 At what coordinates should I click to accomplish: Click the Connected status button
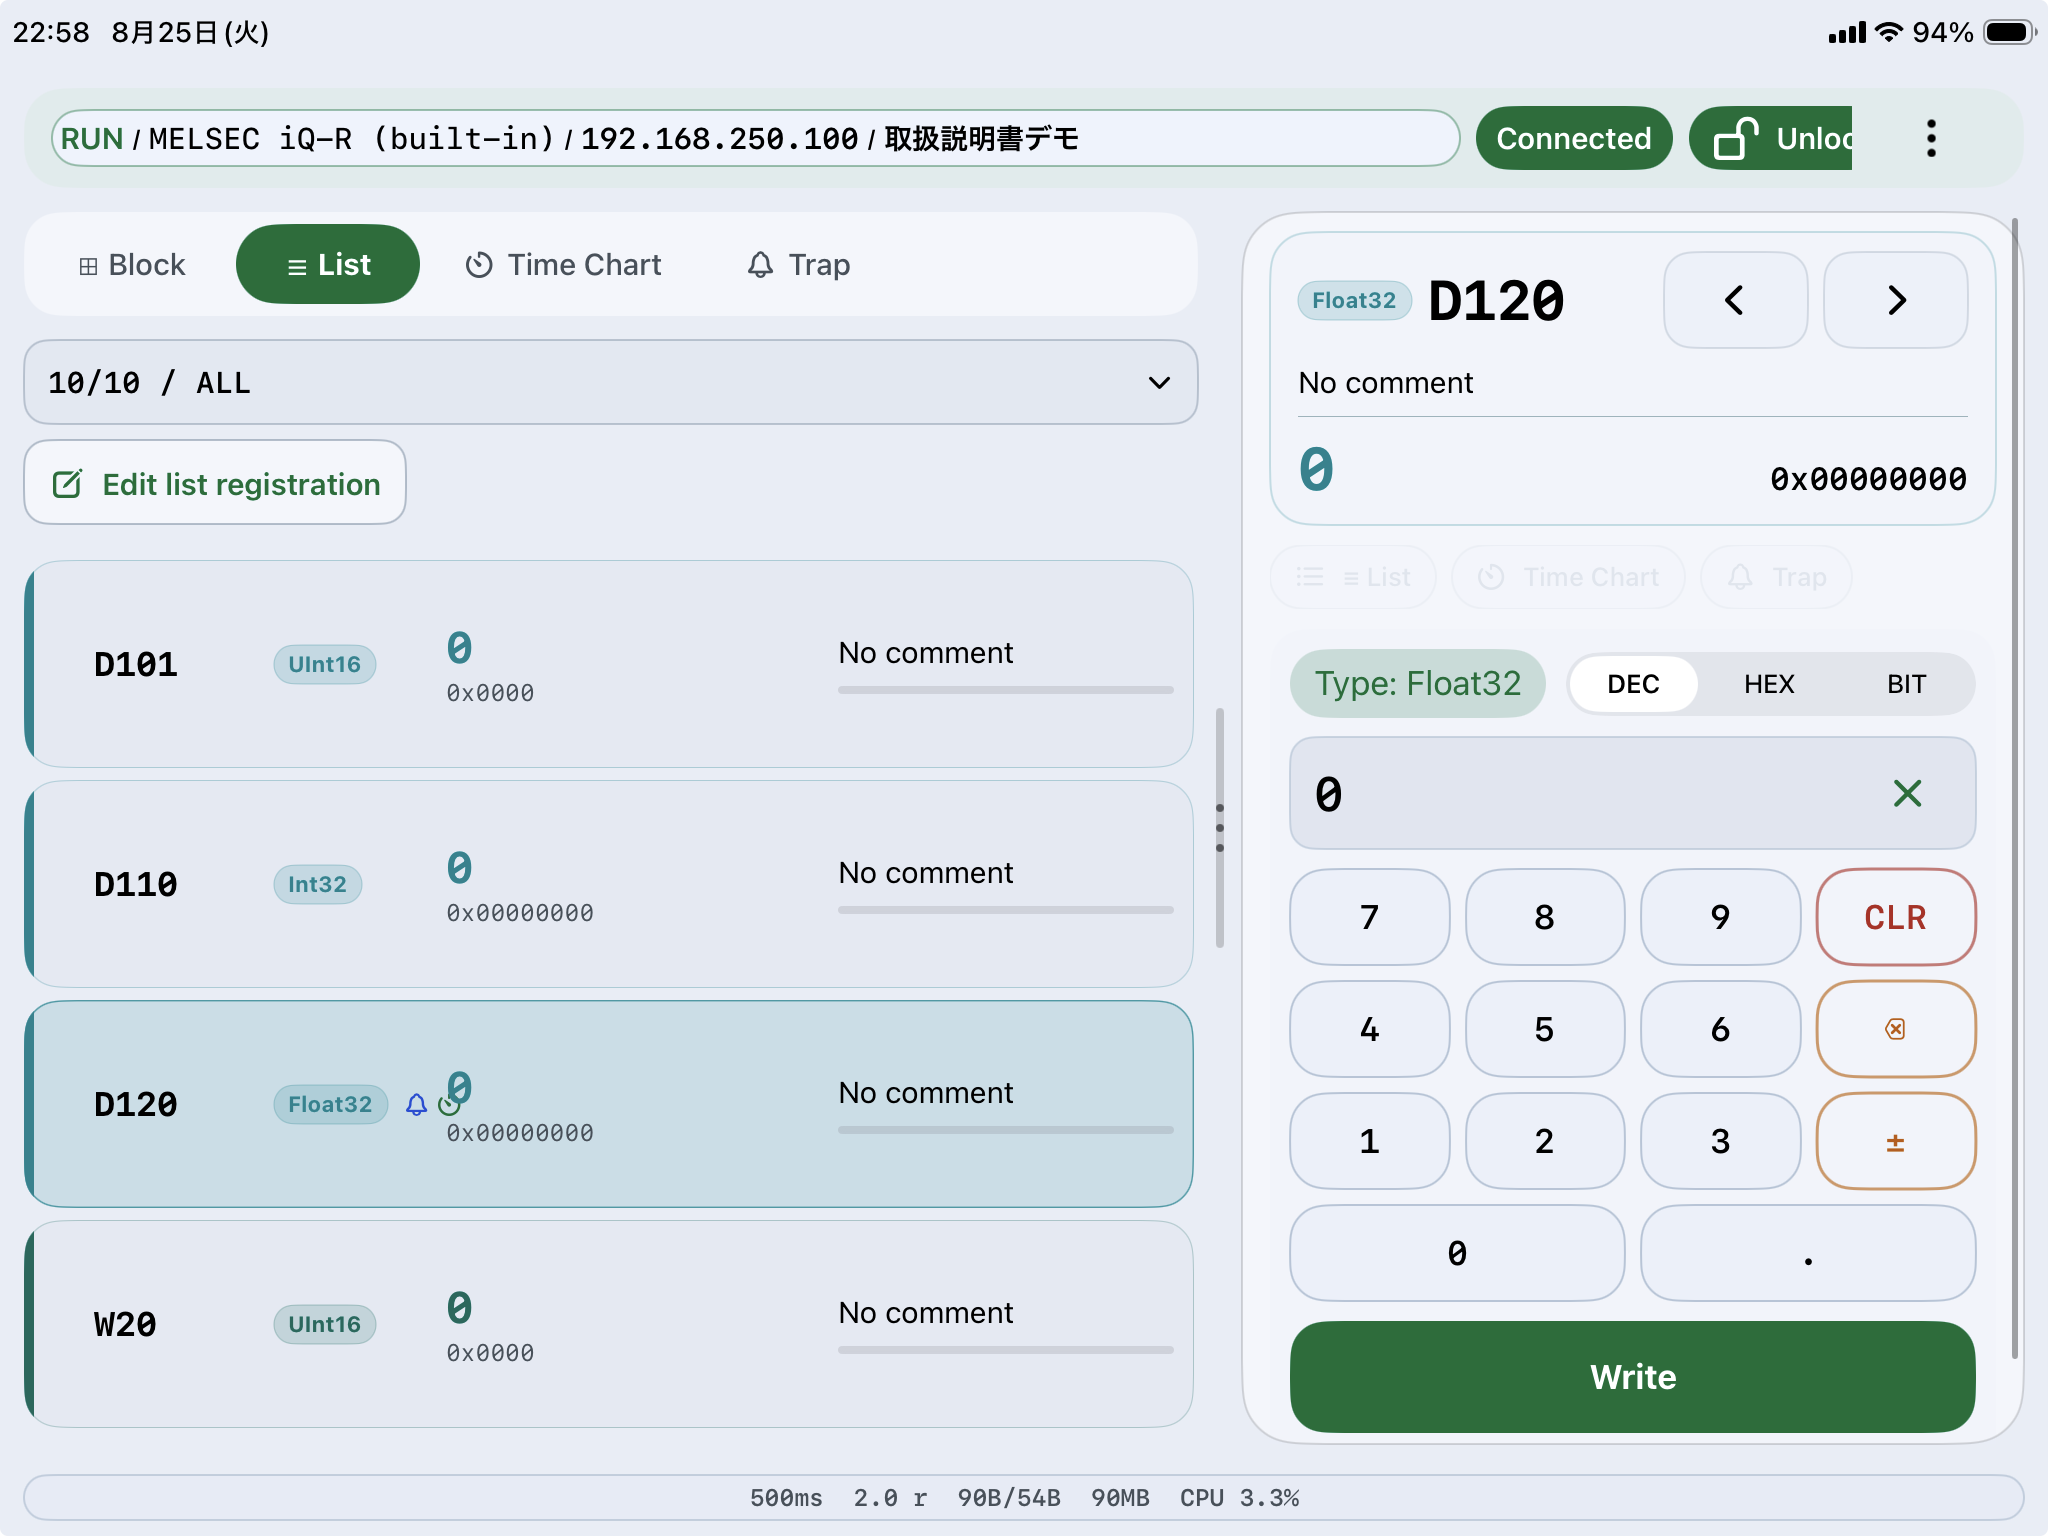tap(1573, 138)
